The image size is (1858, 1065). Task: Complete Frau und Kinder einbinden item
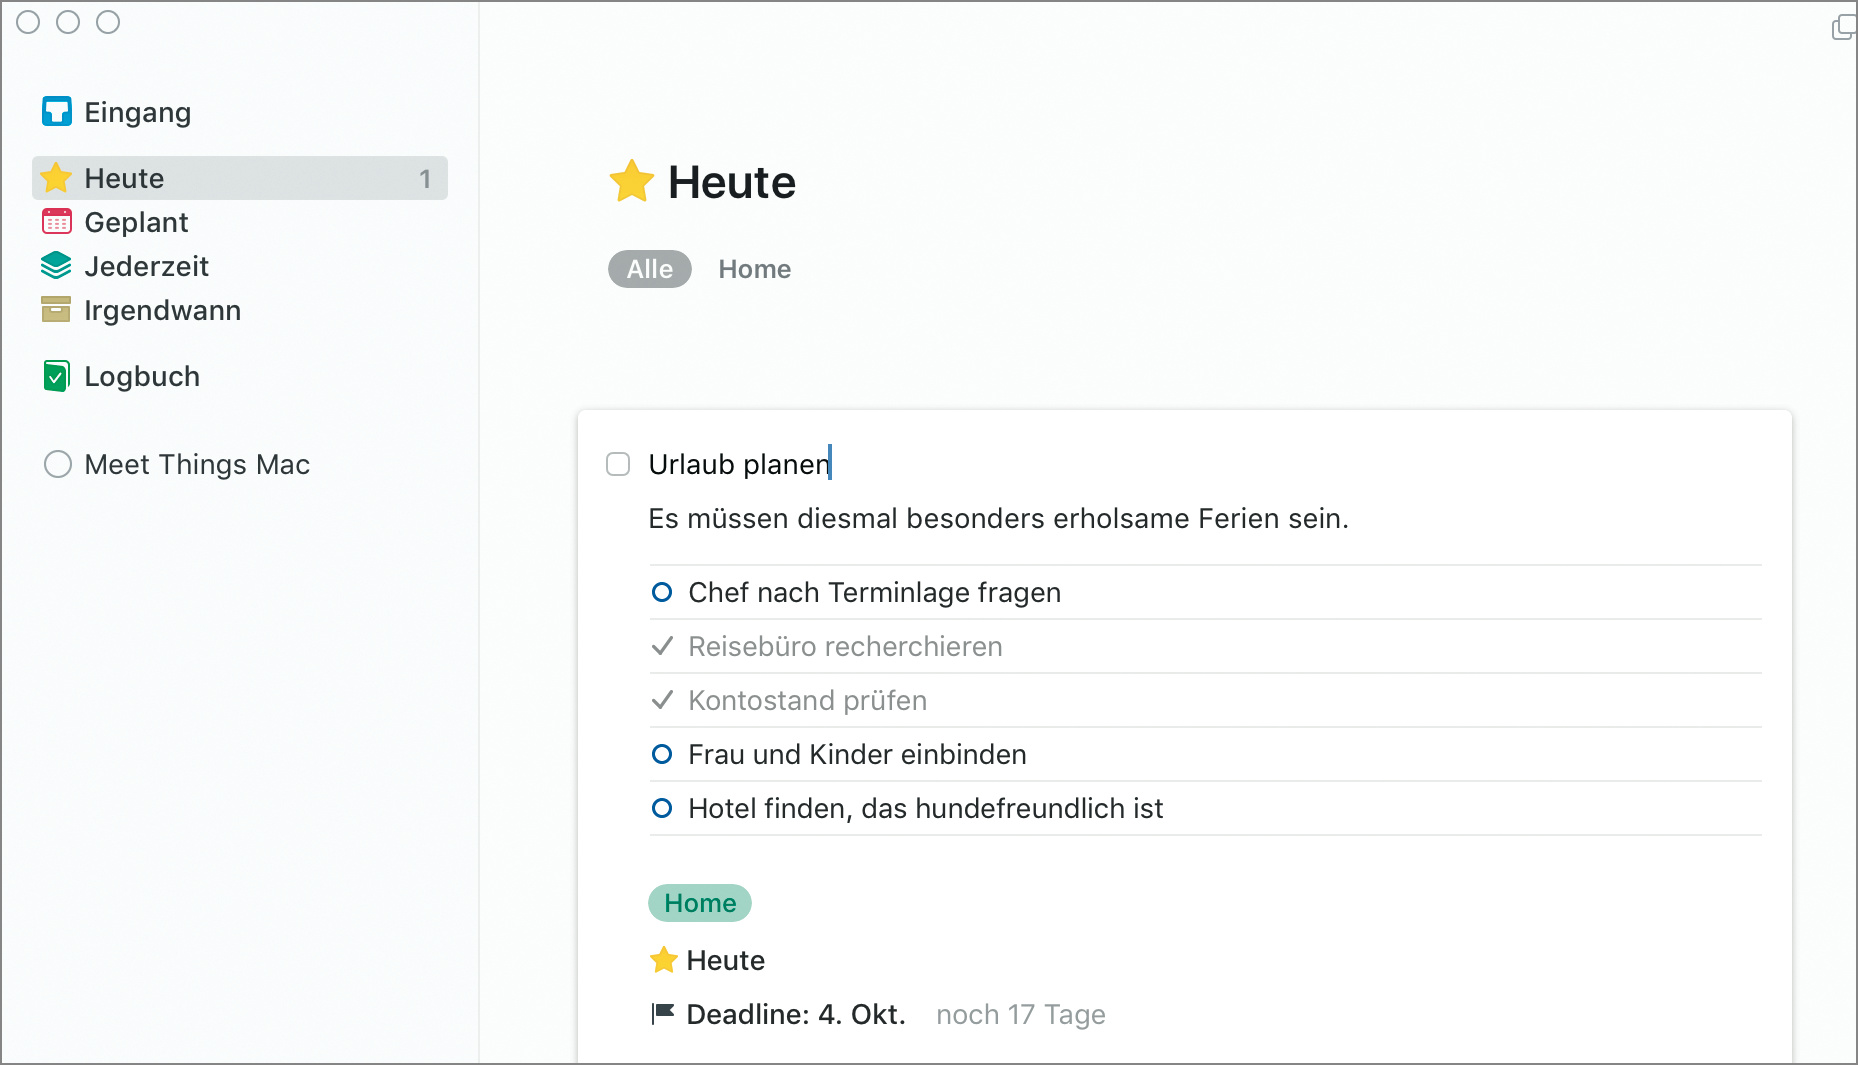tap(662, 754)
